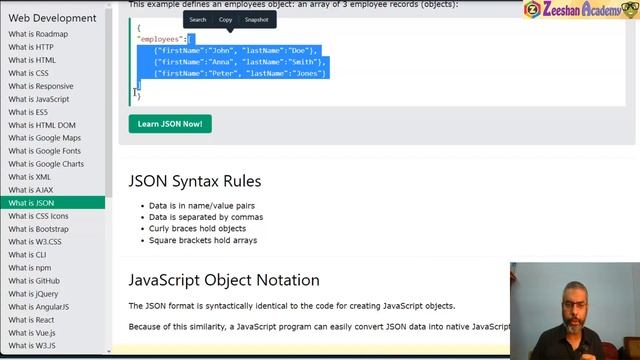The width and height of the screenshot is (640, 360).
Task: Visit What is HTML DOM link
Action: tap(42, 125)
